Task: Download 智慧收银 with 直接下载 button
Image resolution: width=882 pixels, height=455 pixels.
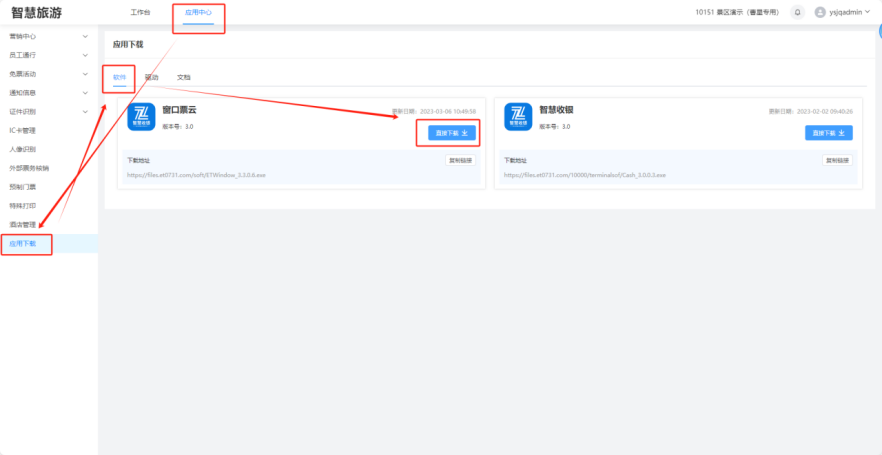Action: [829, 132]
